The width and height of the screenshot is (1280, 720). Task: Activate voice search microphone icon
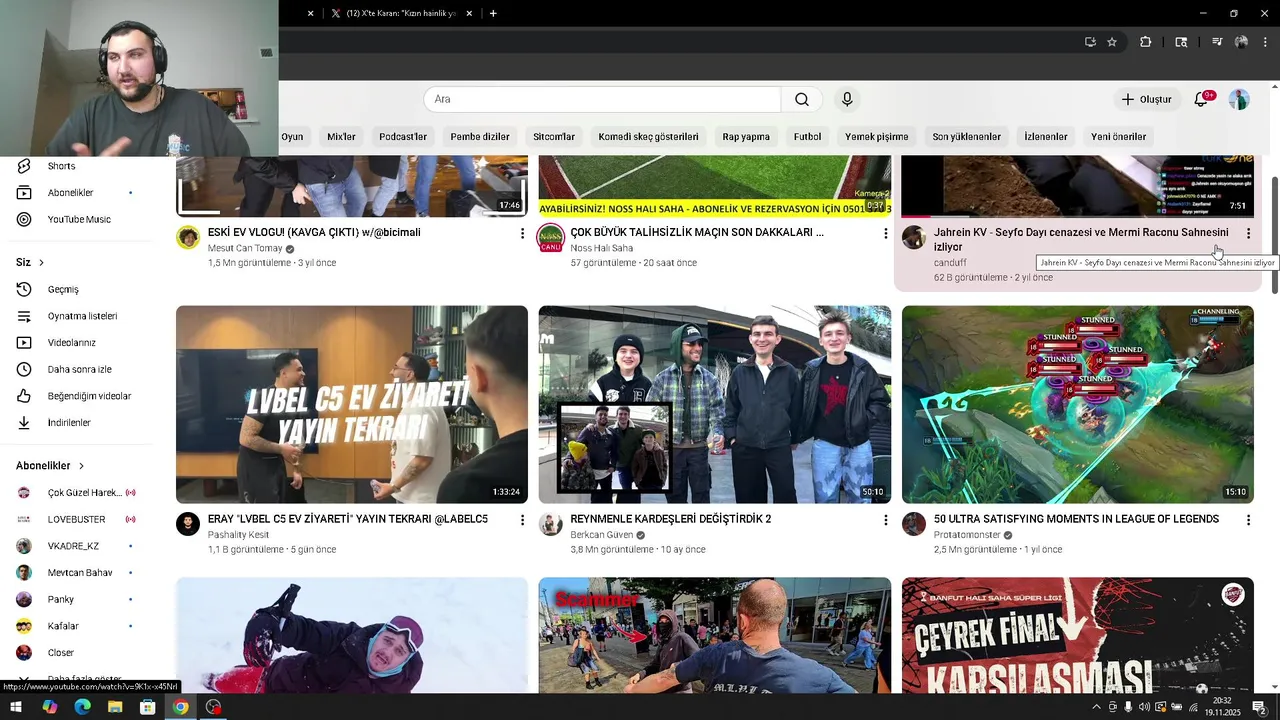[x=847, y=99]
